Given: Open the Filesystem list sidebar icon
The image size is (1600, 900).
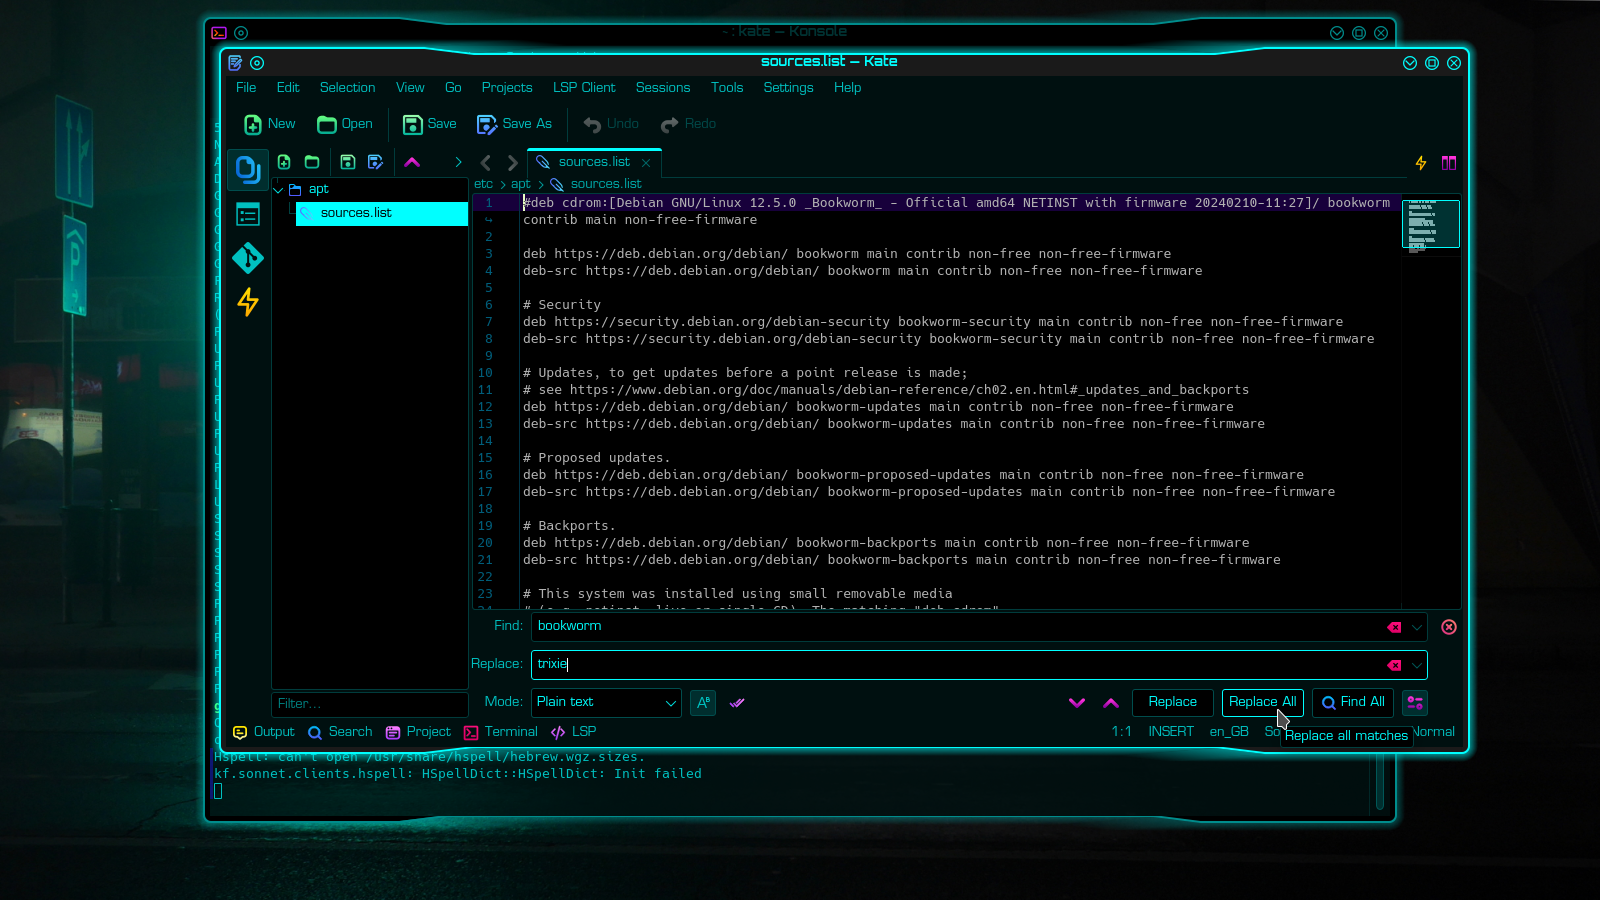Looking at the screenshot, I should click(247, 214).
